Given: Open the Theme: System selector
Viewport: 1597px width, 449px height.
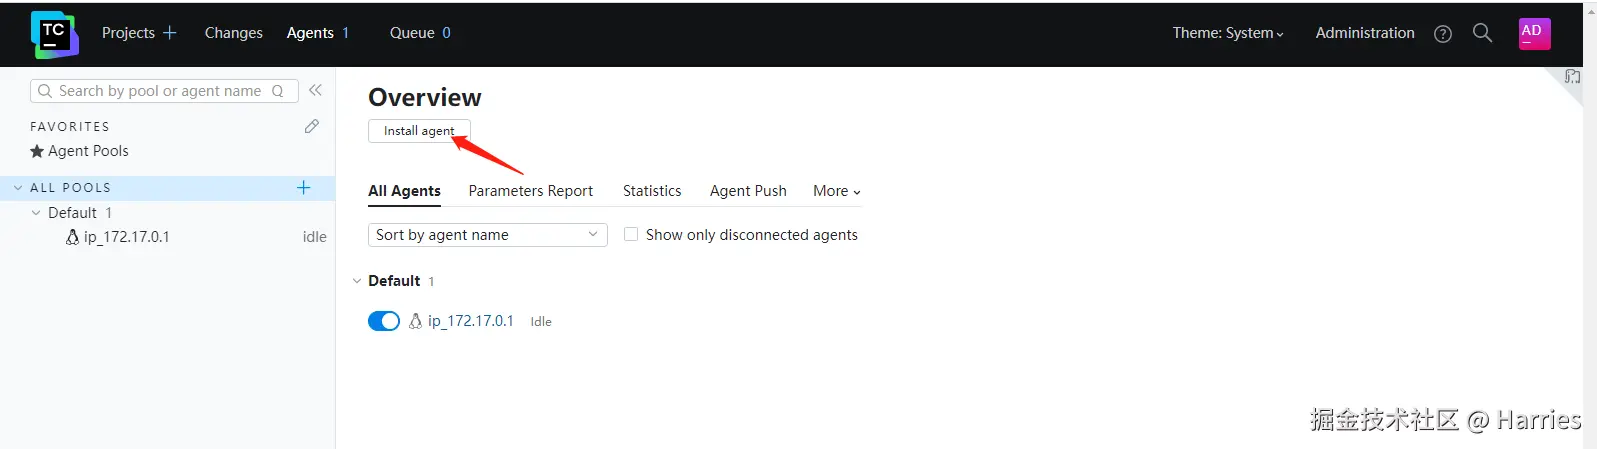Looking at the screenshot, I should pyautogui.click(x=1228, y=33).
